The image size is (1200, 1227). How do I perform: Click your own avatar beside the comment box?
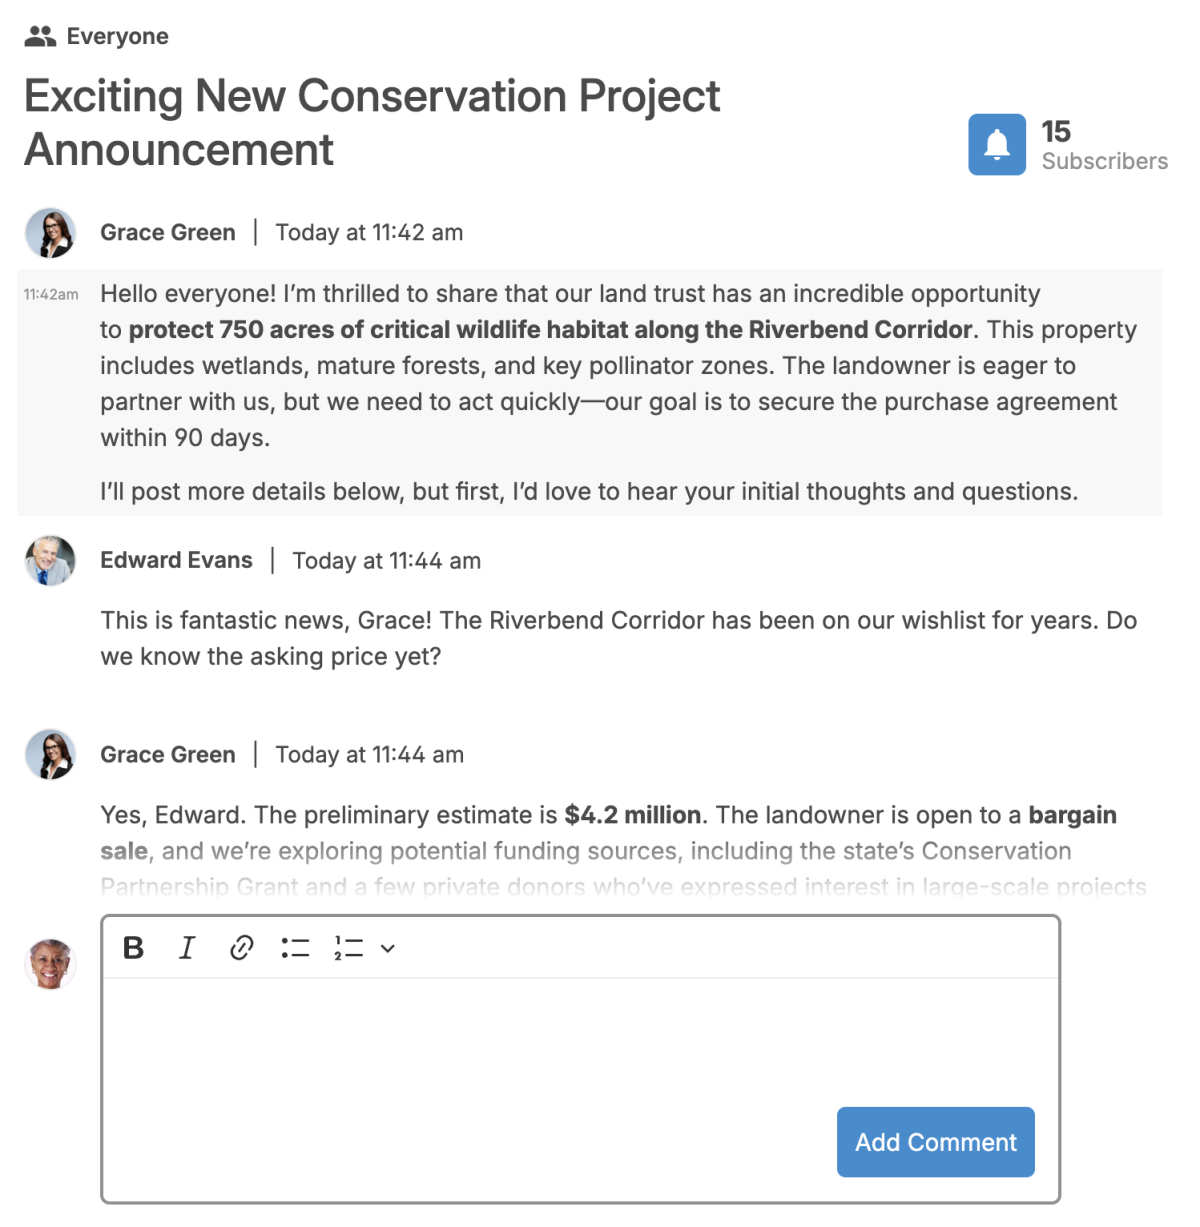coord(50,963)
